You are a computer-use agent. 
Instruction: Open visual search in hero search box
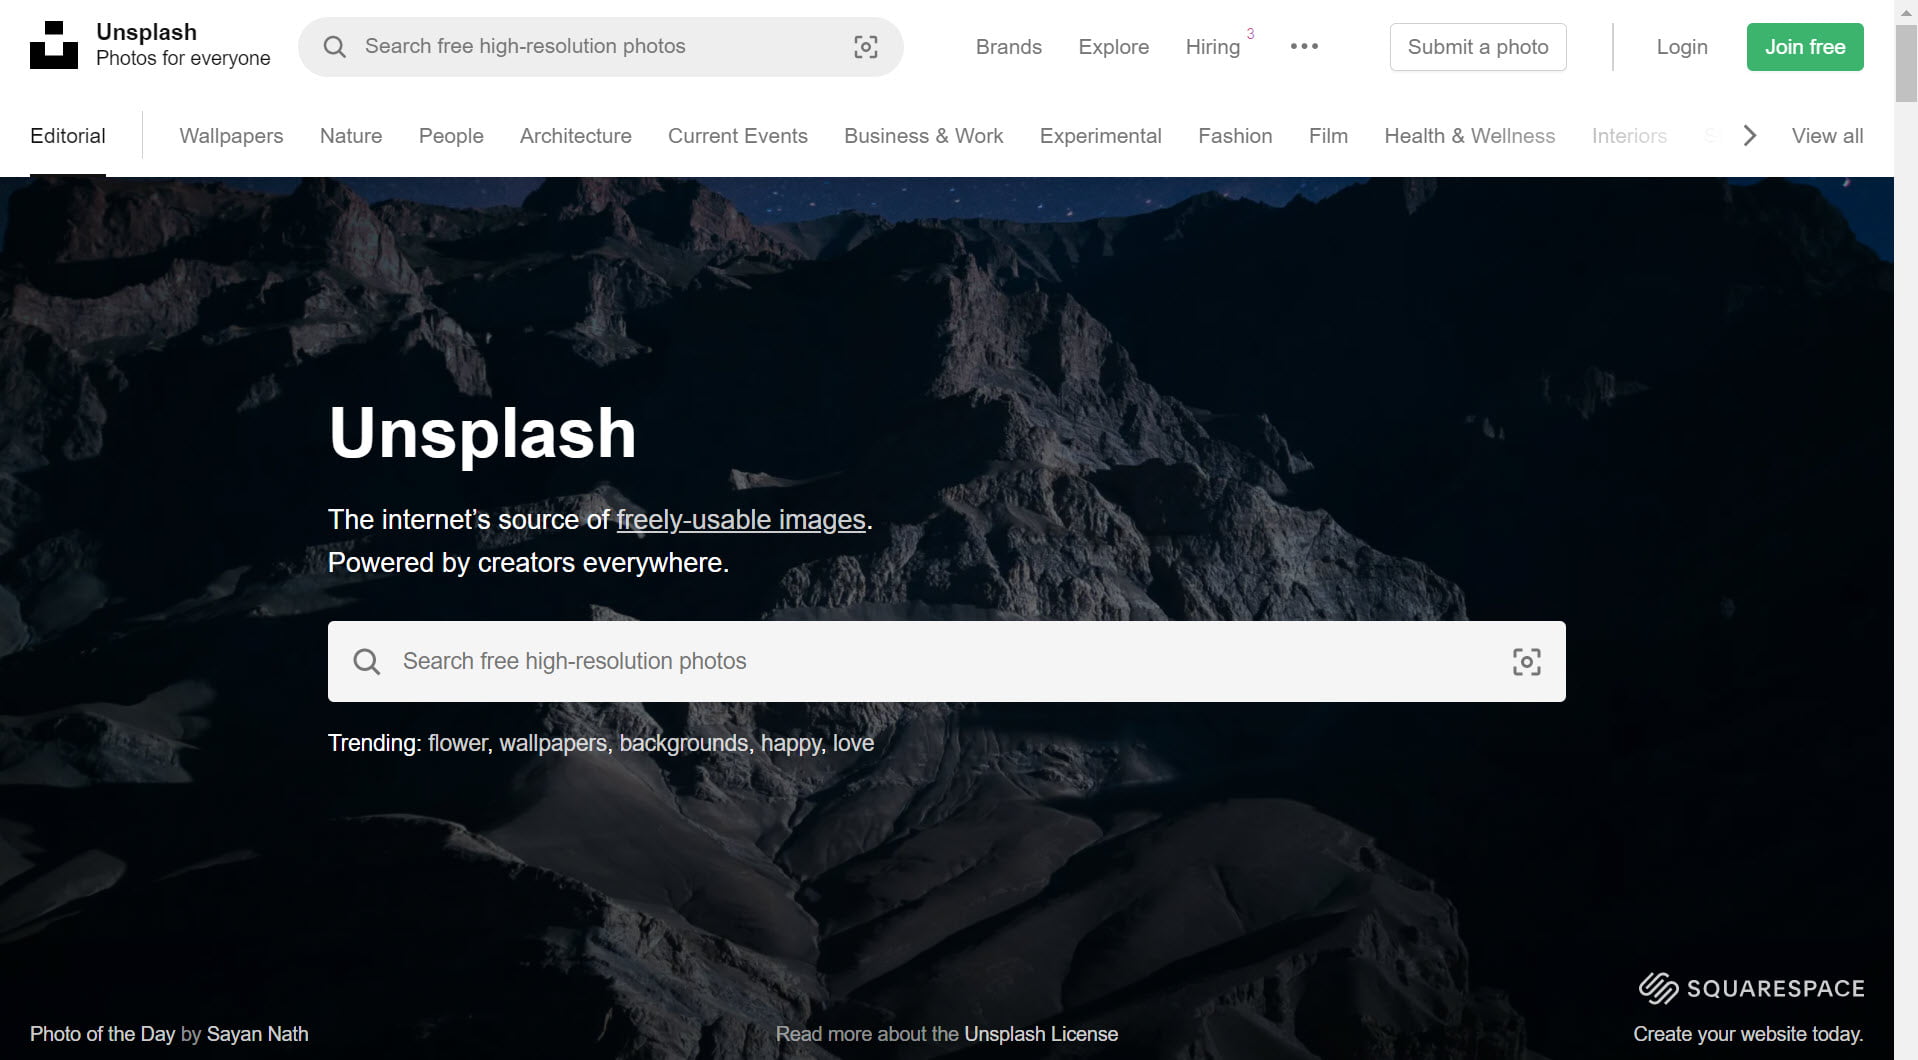coord(1525,662)
